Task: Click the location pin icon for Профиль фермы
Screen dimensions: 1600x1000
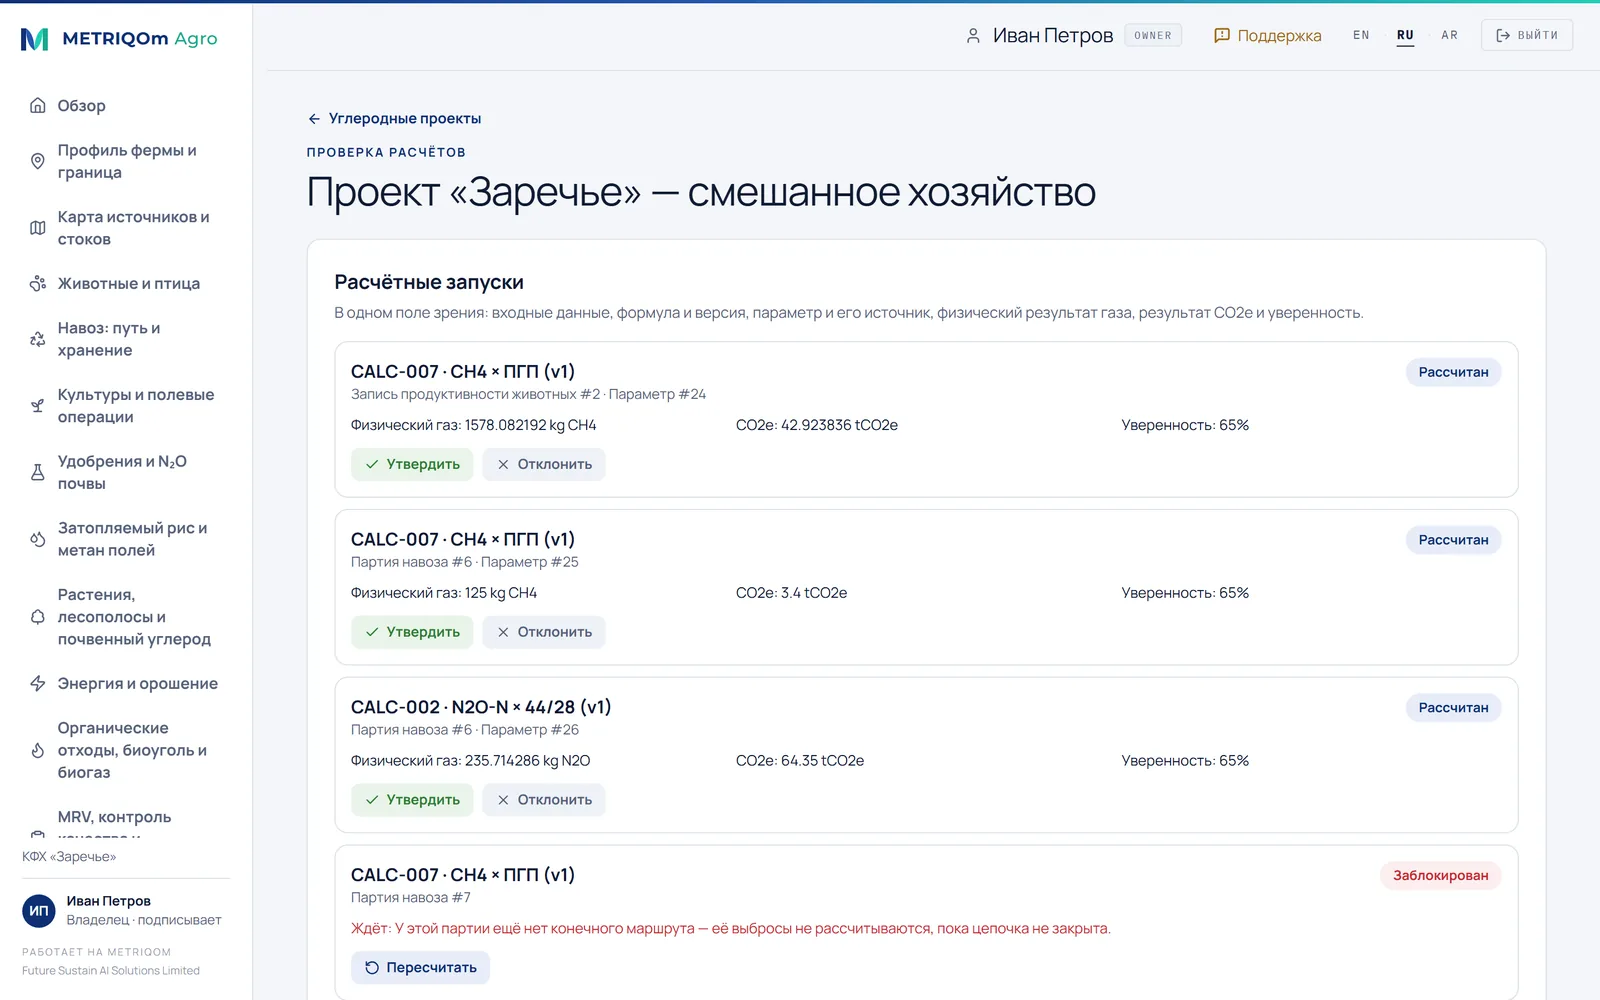Action: click(38, 161)
